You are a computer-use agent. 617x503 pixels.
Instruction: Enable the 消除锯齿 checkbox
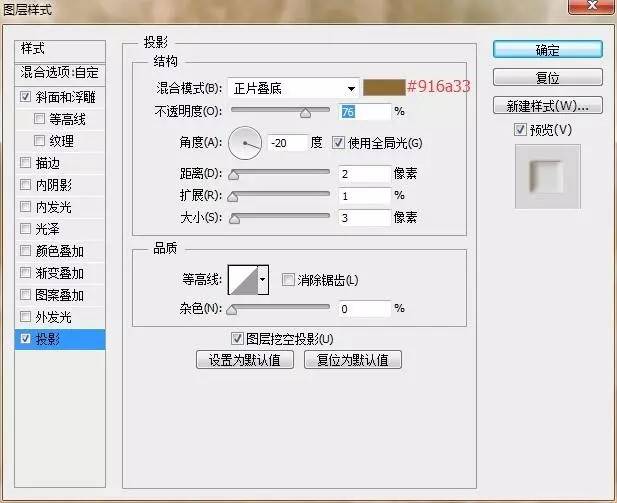coord(288,280)
